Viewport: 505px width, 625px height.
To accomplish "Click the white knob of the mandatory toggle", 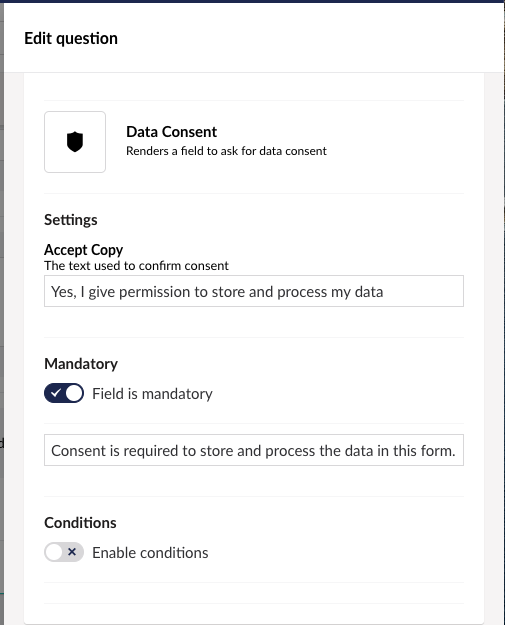I will 74,393.
